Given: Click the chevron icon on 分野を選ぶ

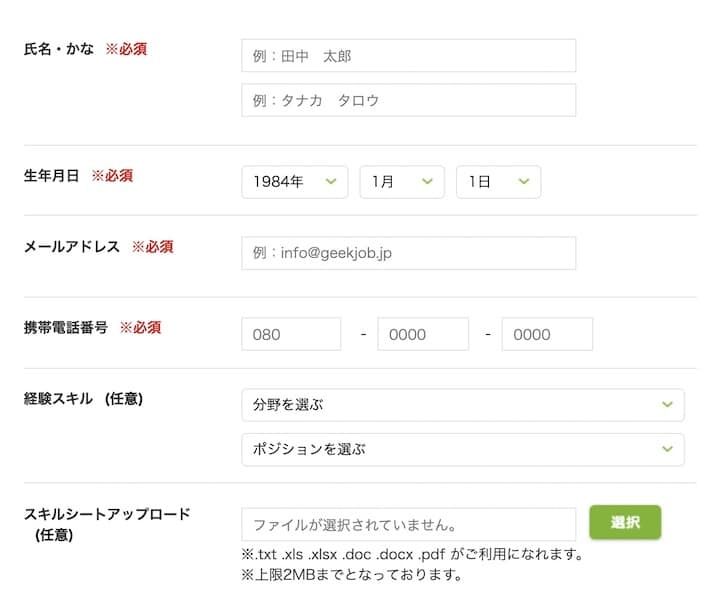Looking at the screenshot, I should point(667,405).
